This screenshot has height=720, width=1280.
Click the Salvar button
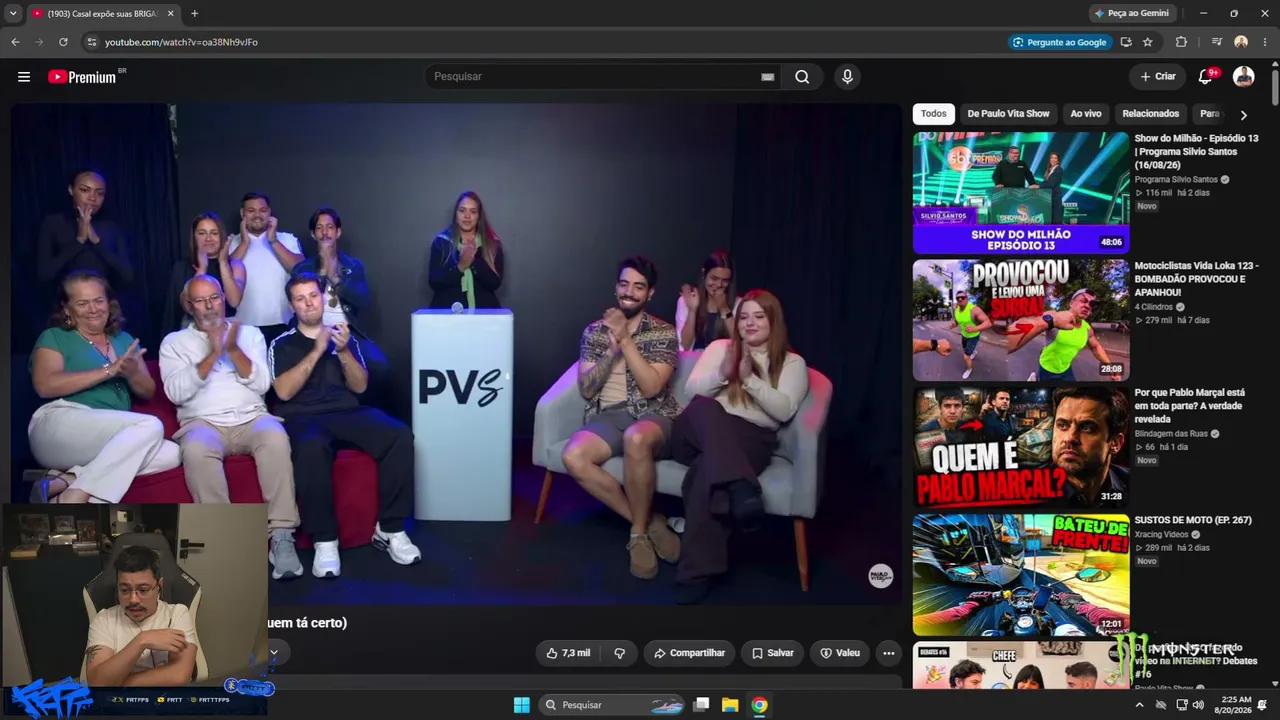coord(772,653)
